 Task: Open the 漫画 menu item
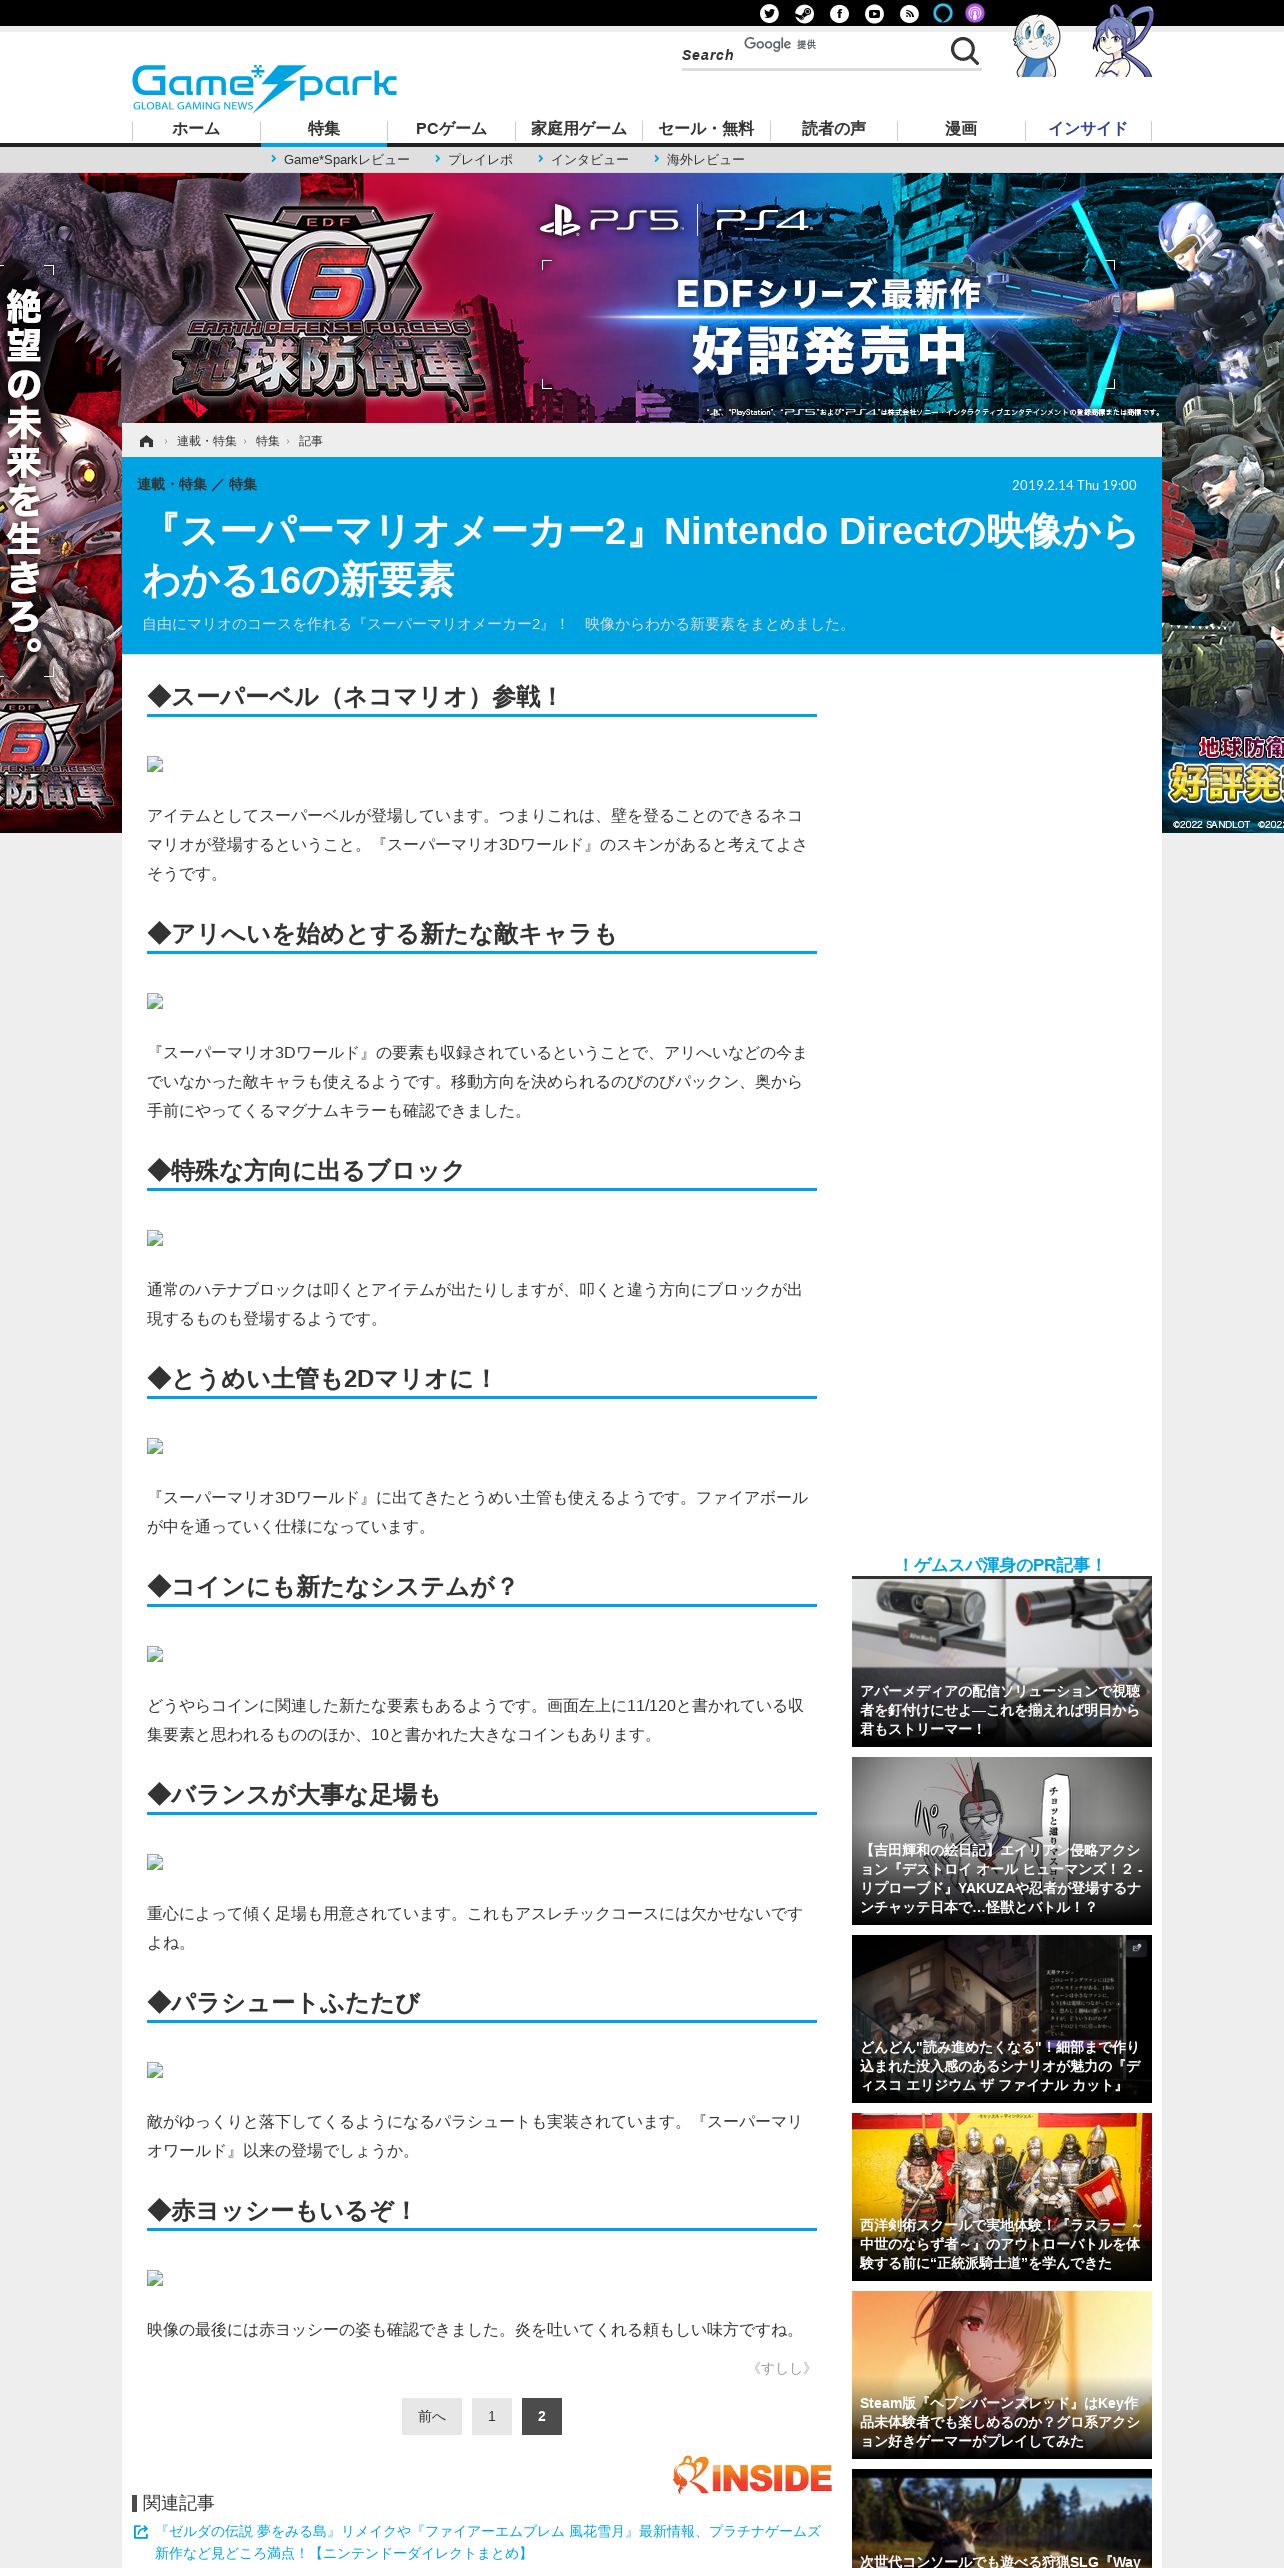click(961, 129)
